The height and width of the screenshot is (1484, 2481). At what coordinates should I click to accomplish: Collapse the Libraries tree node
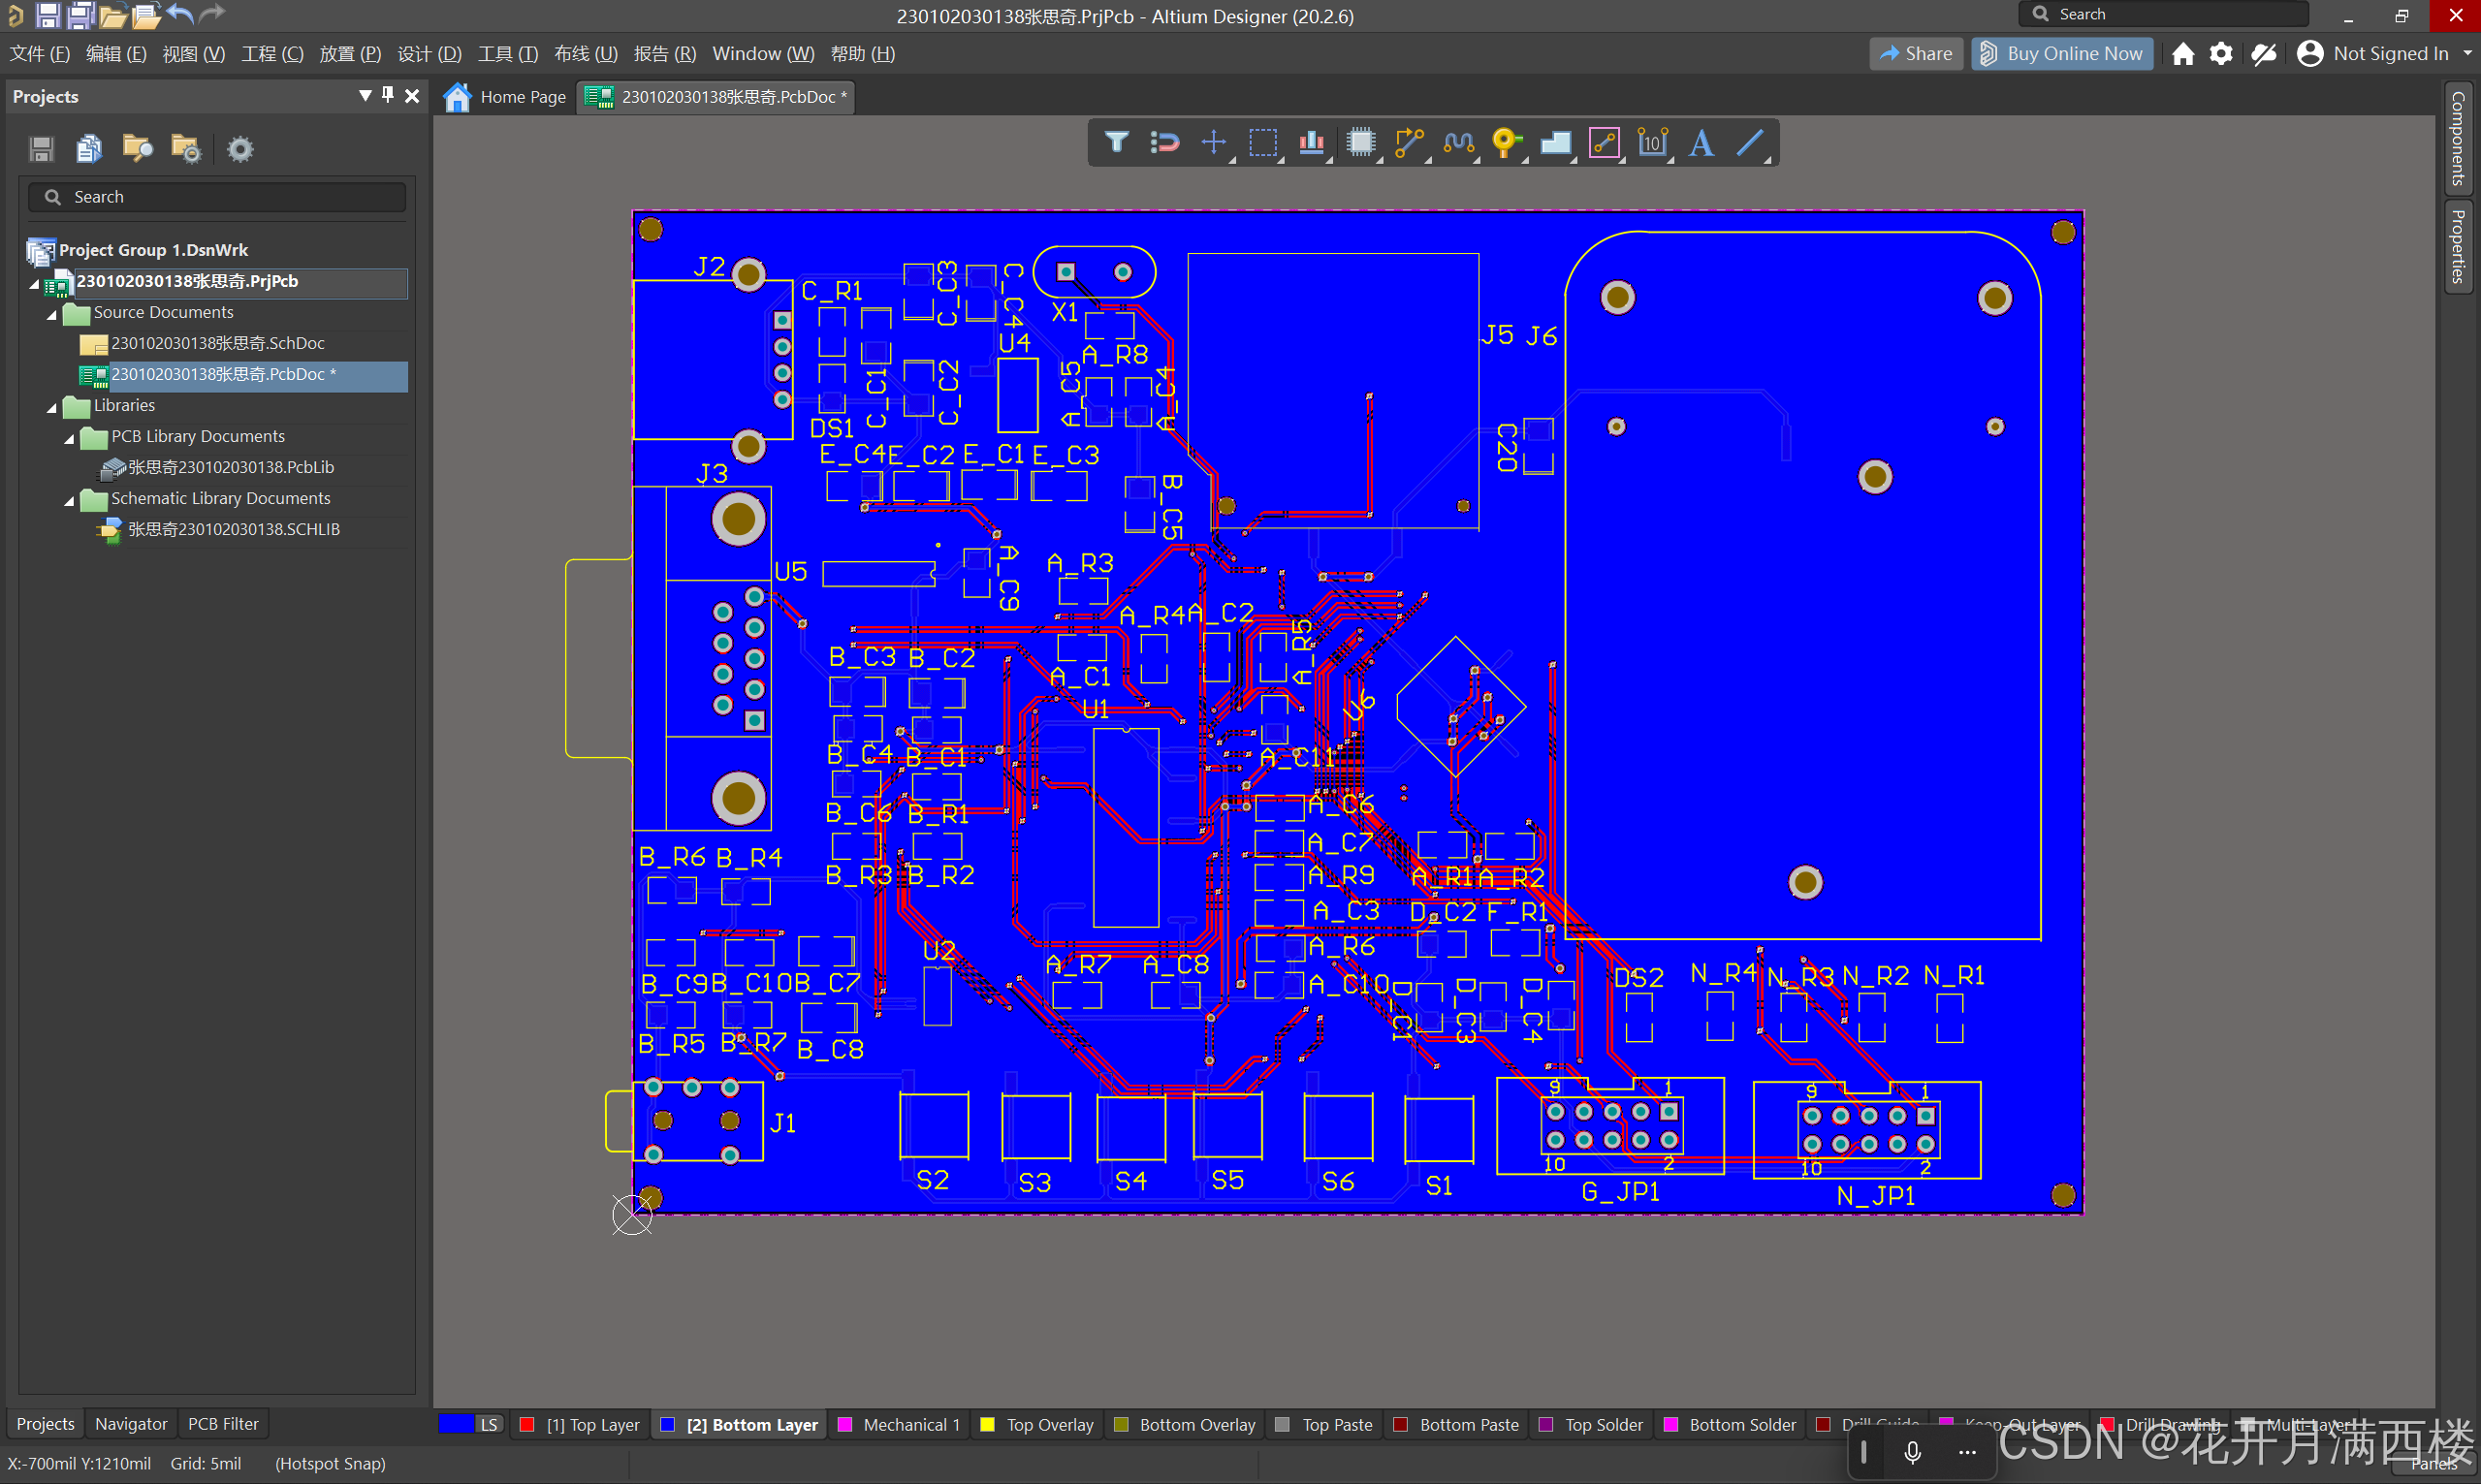click(x=52, y=407)
